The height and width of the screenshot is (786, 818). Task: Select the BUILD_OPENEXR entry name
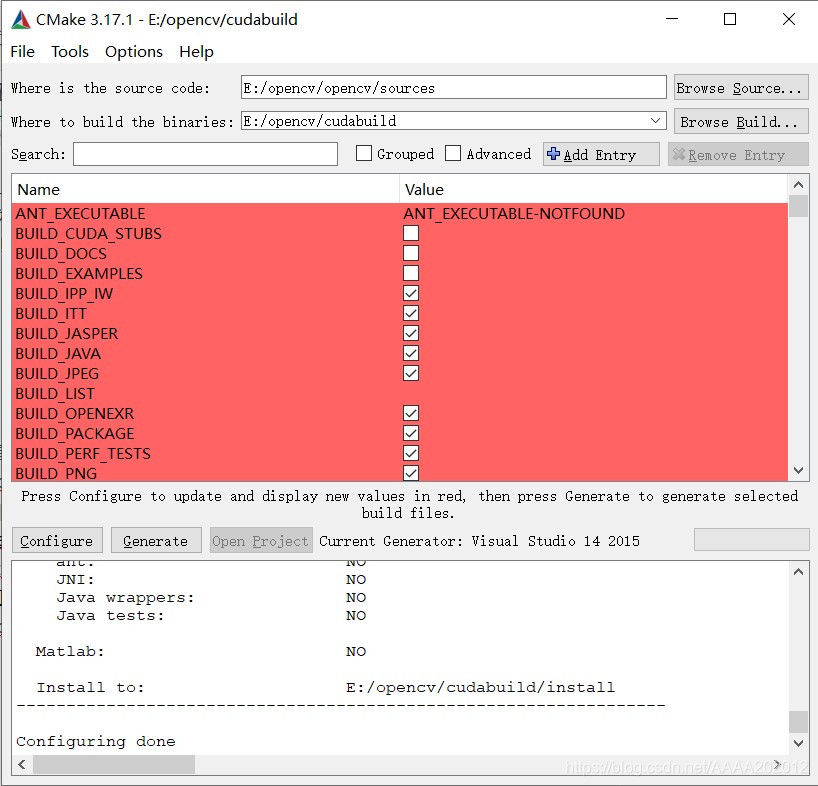[x=75, y=413]
